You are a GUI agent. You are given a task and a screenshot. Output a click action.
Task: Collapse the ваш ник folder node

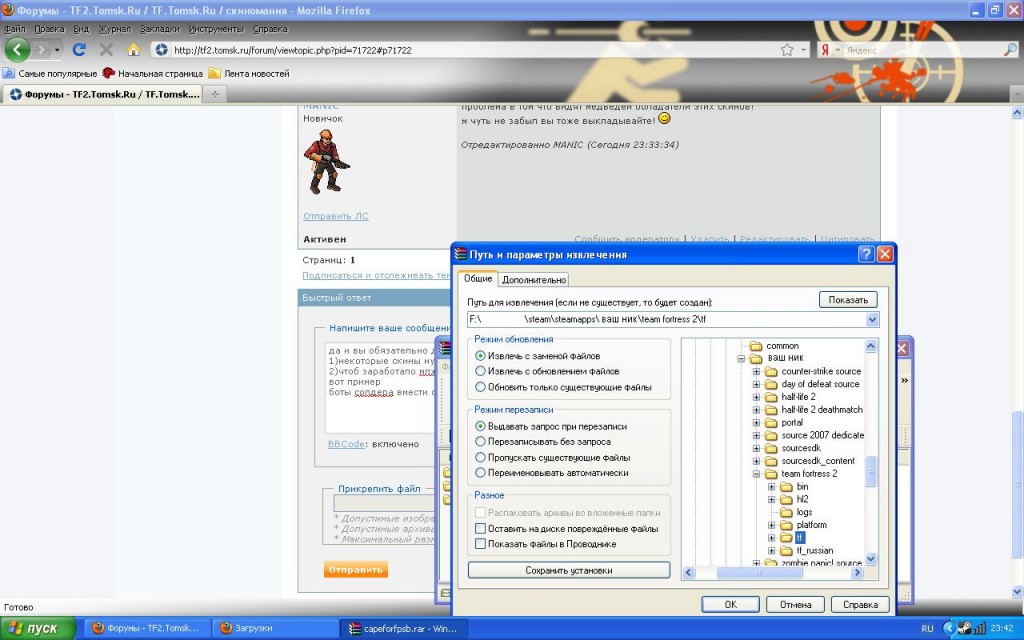741,359
